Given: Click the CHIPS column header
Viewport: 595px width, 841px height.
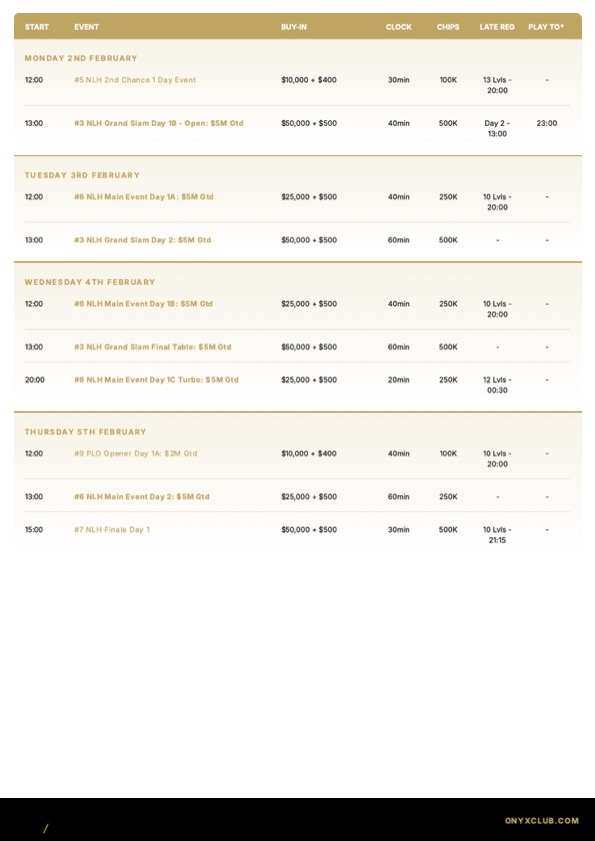Looking at the screenshot, I should (448, 27).
